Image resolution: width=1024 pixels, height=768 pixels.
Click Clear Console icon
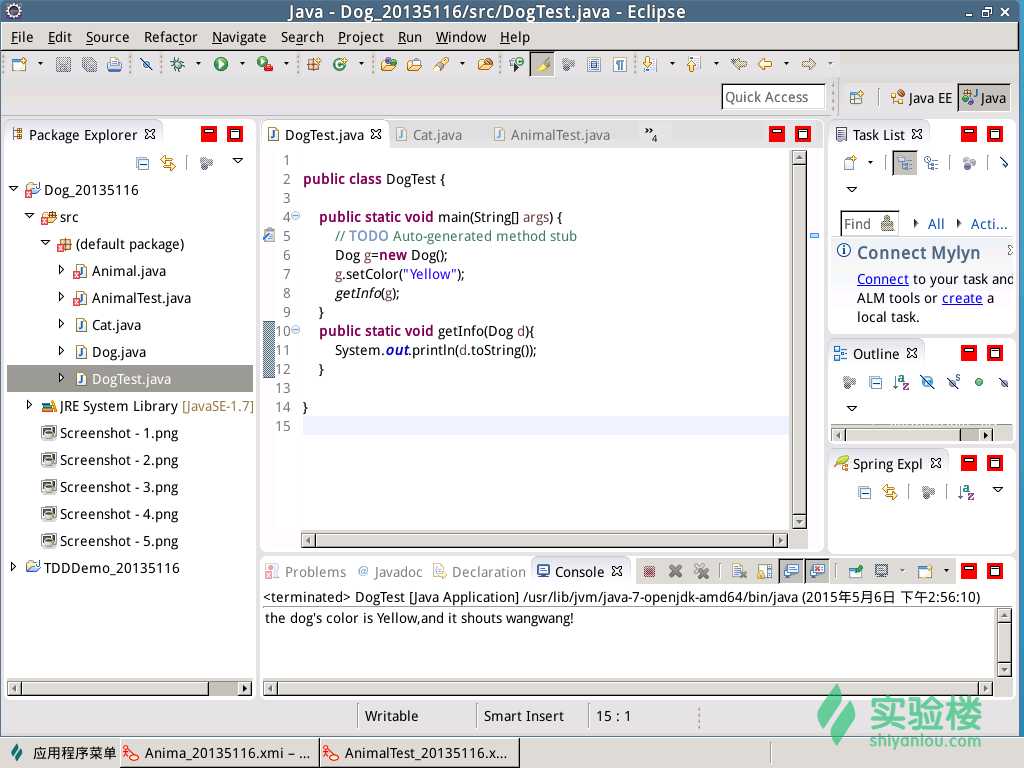[739, 571]
